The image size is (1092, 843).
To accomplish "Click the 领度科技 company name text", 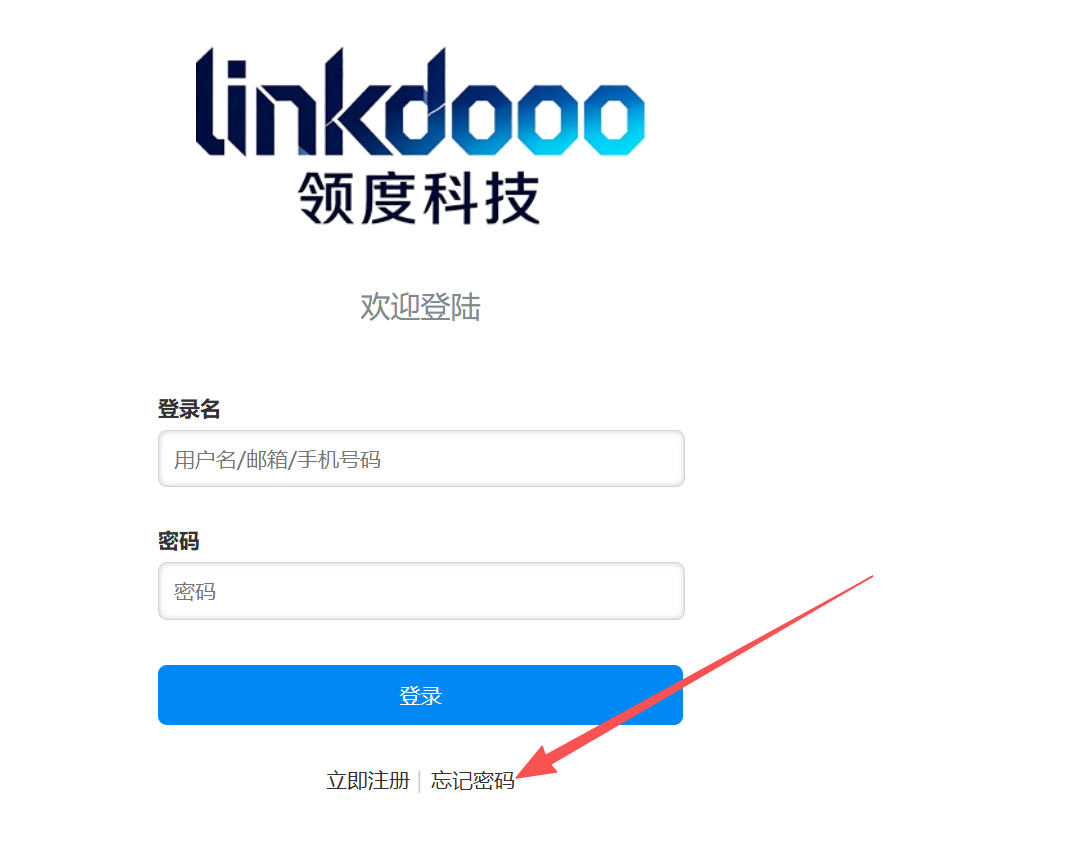I will (419, 199).
